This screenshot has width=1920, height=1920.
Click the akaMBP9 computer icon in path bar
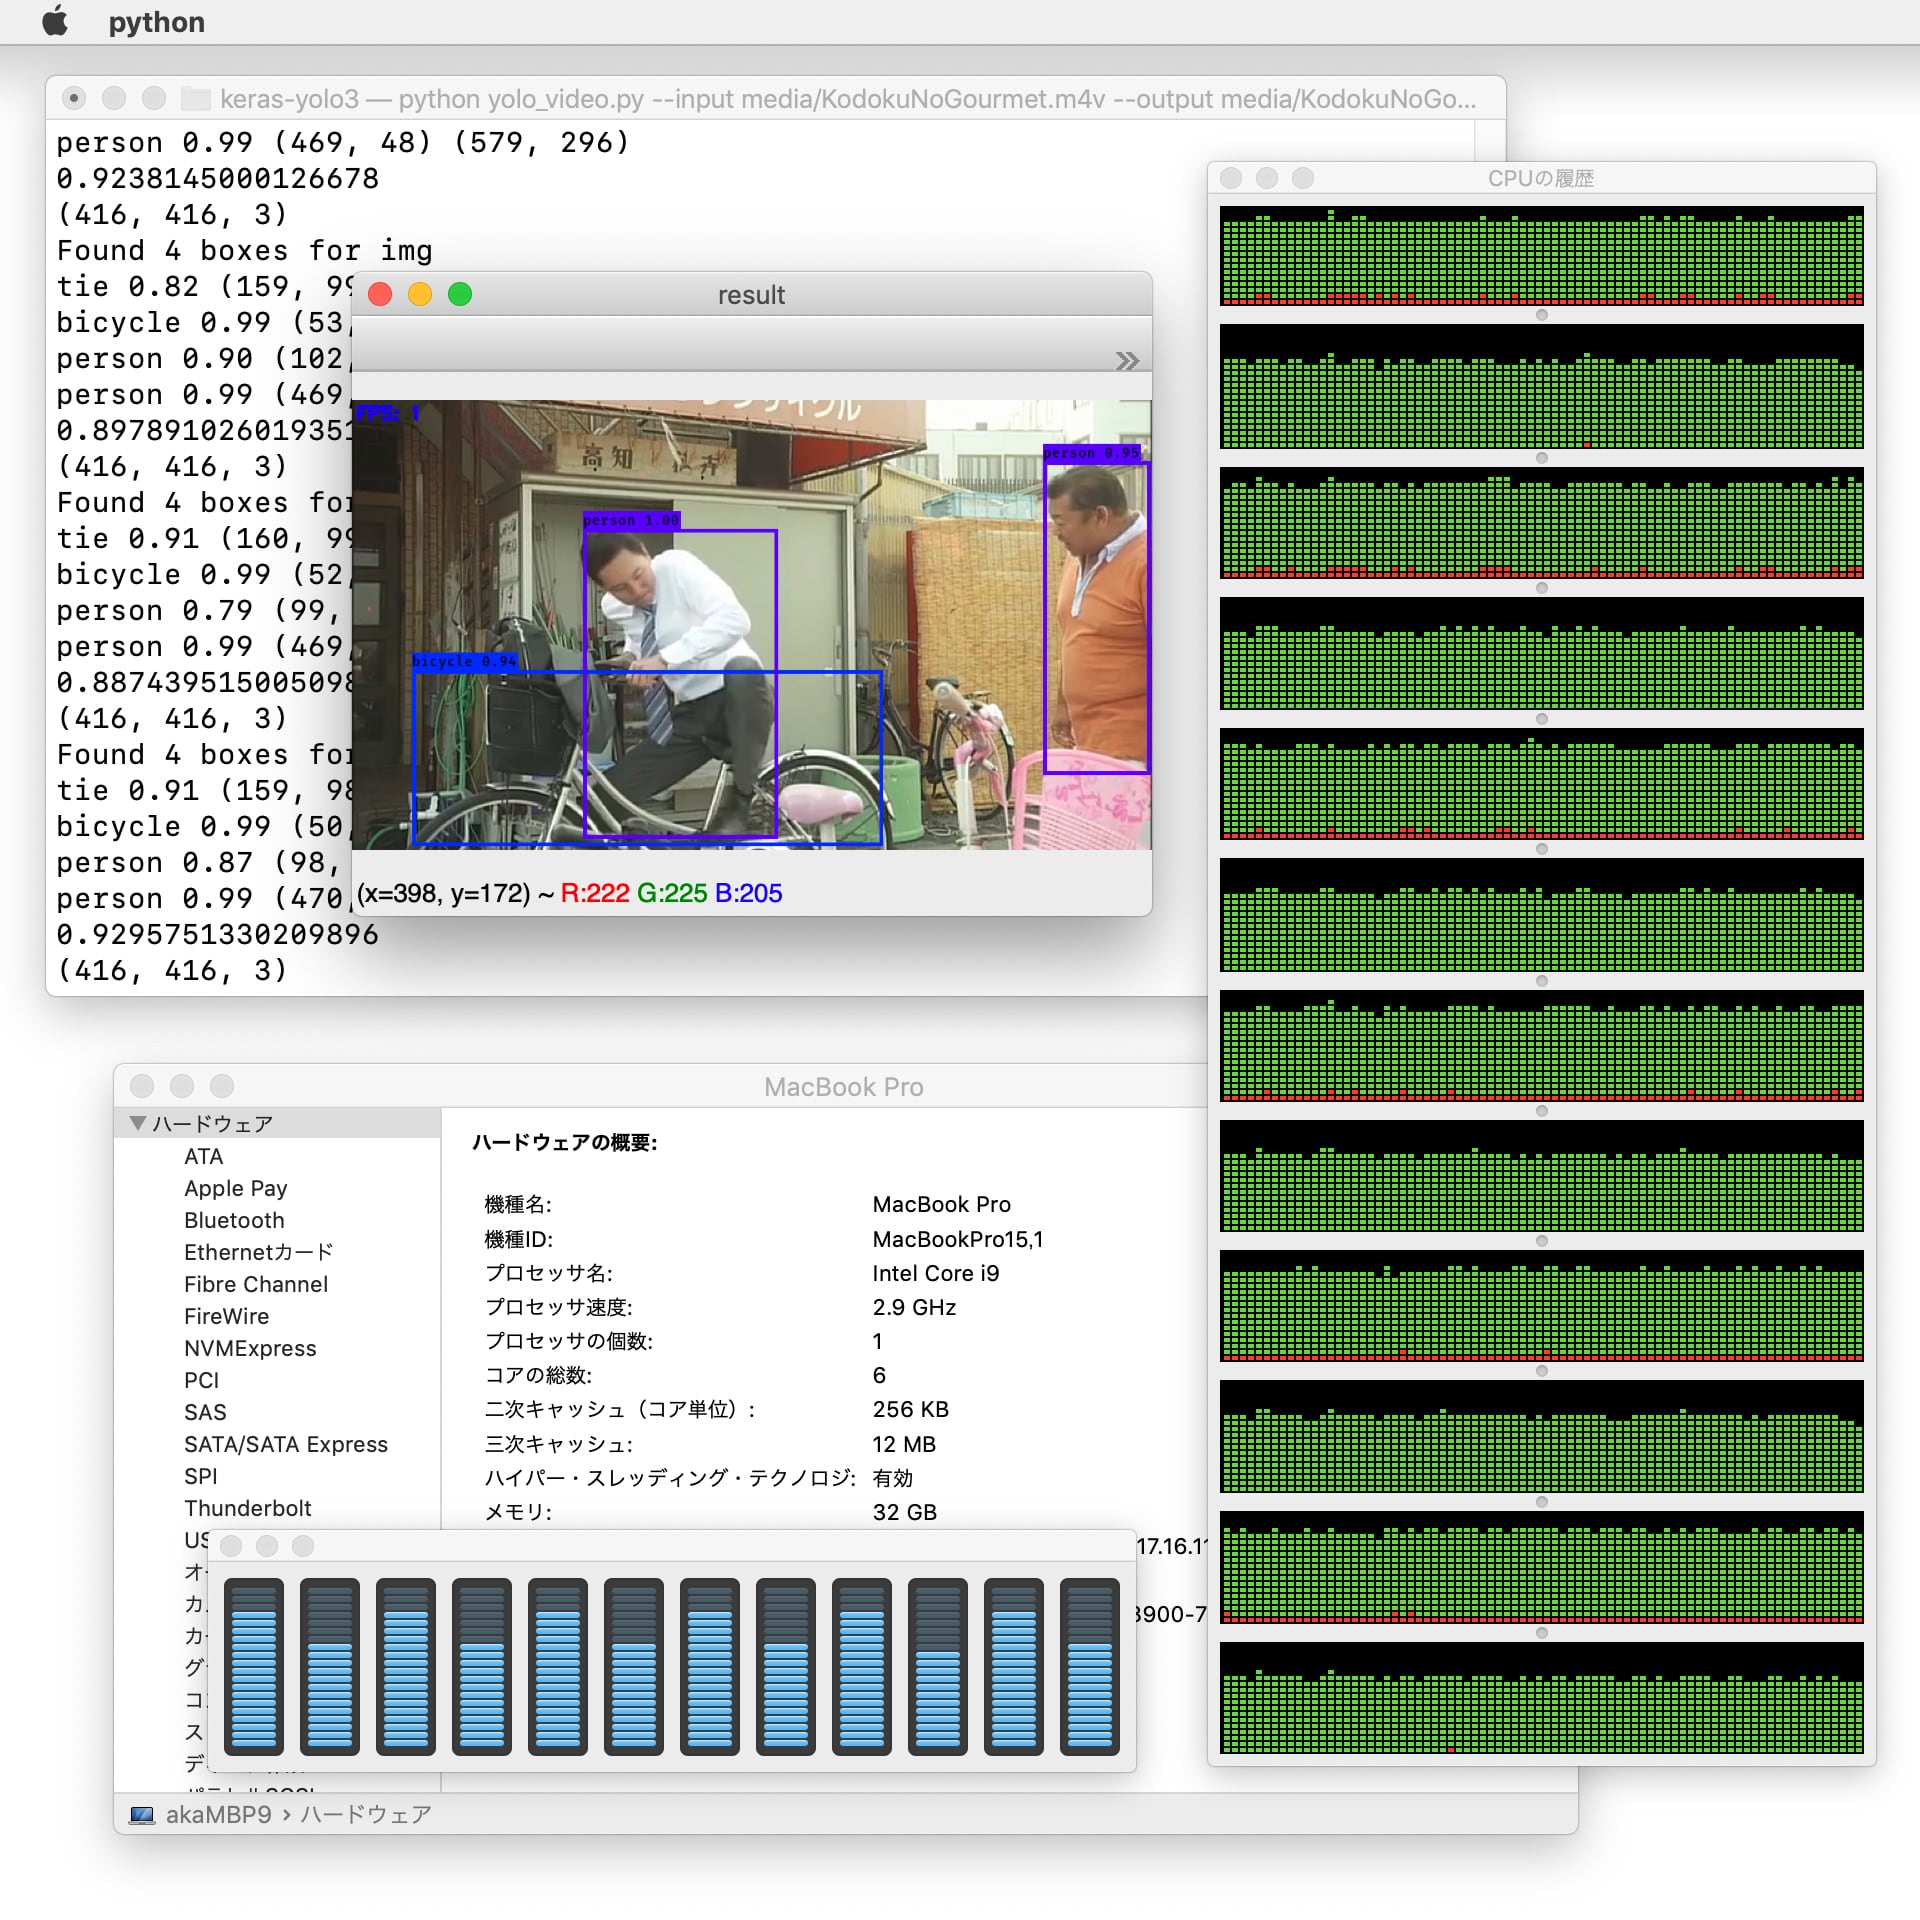(x=142, y=1815)
